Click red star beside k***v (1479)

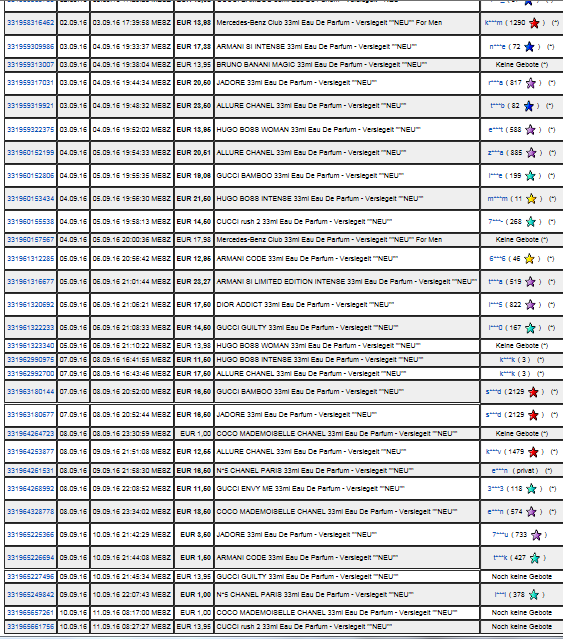pyautogui.click(x=533, y=452)
